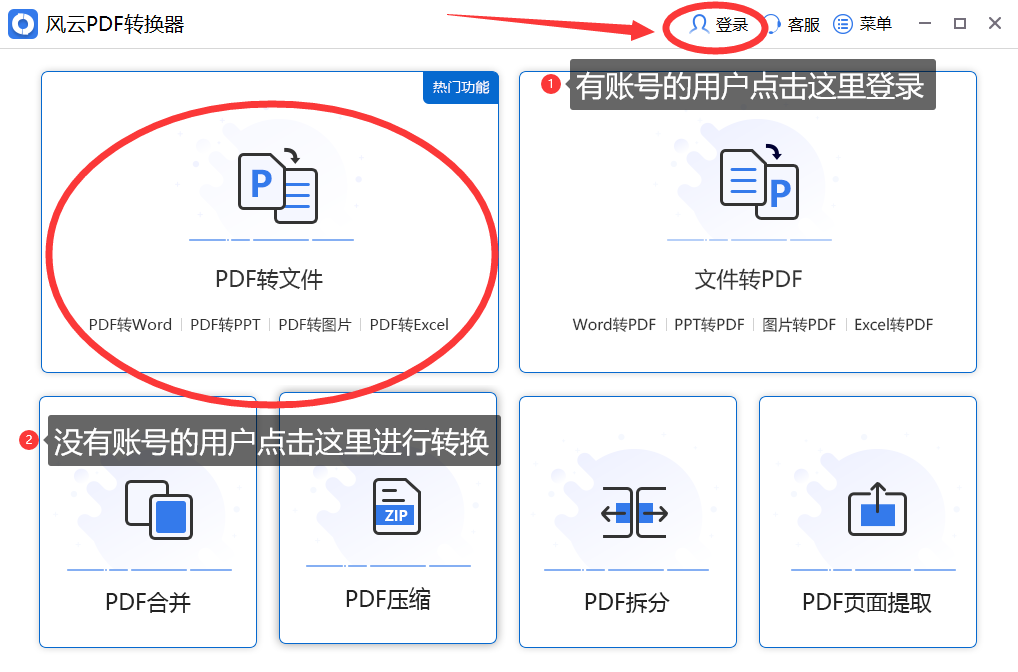This screenshot has height=672, width=1018.
Task: Open the 菜单 menu label
Action: [x=875, y=24]
